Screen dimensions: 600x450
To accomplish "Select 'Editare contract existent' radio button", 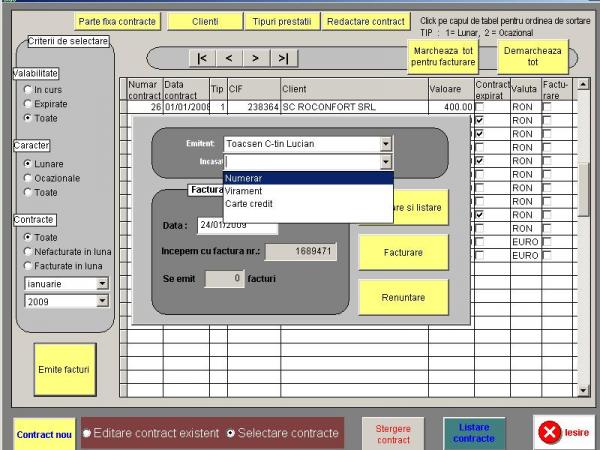I will [87, 432].
